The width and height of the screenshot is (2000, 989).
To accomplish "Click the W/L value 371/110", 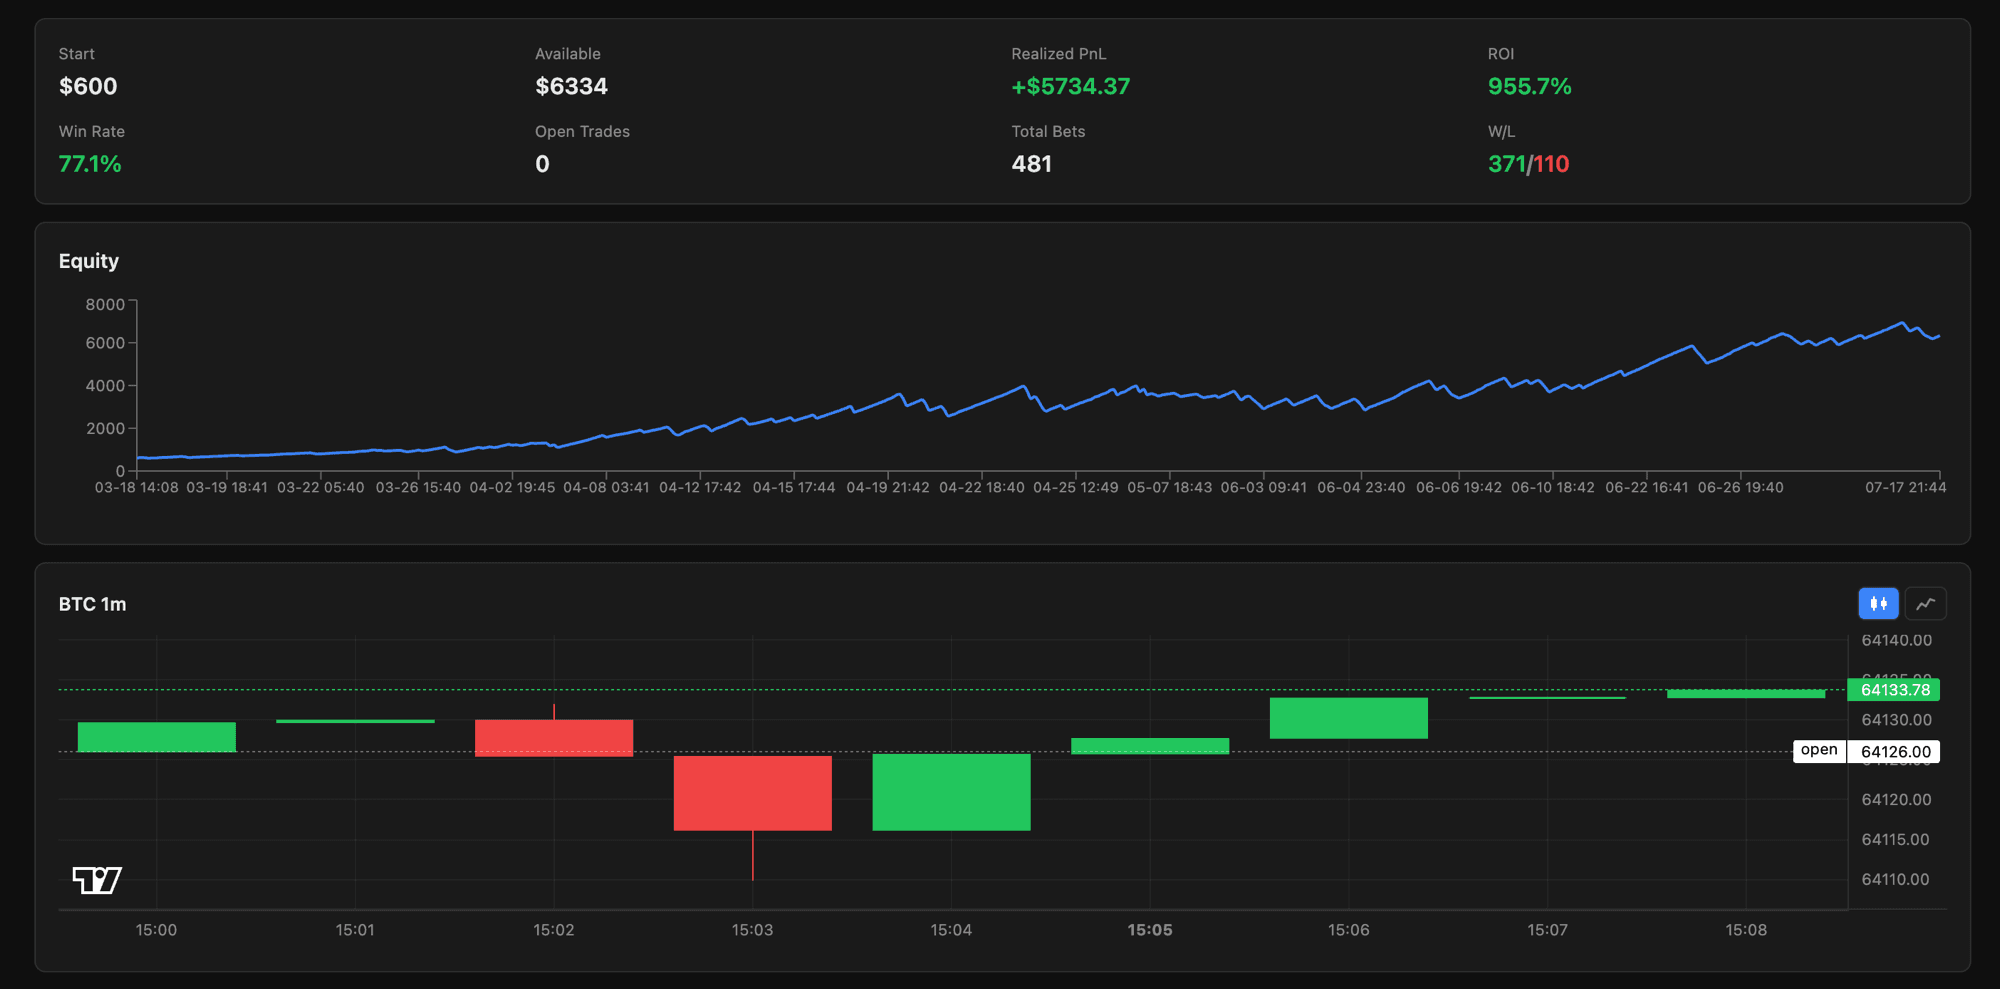I will click(x=1528, y=164).
